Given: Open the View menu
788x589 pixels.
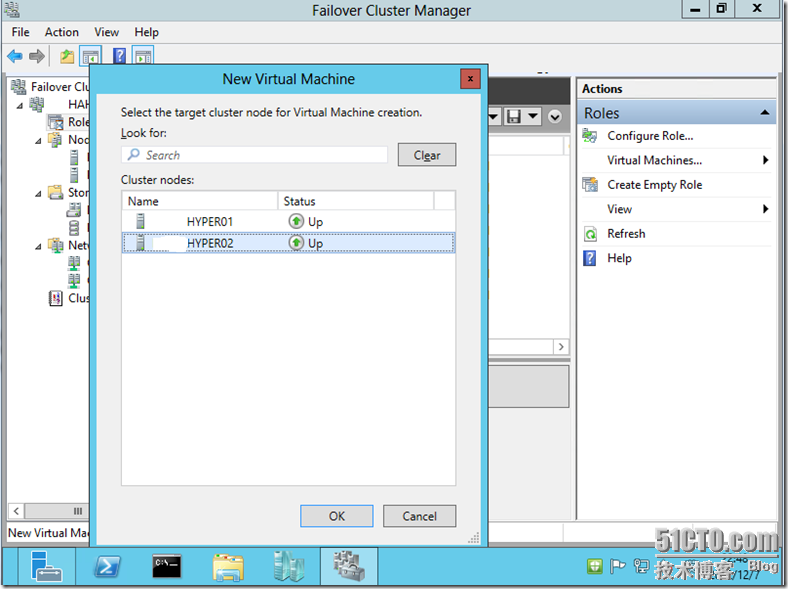Looking at the screenshot, I should pos(107,32).
